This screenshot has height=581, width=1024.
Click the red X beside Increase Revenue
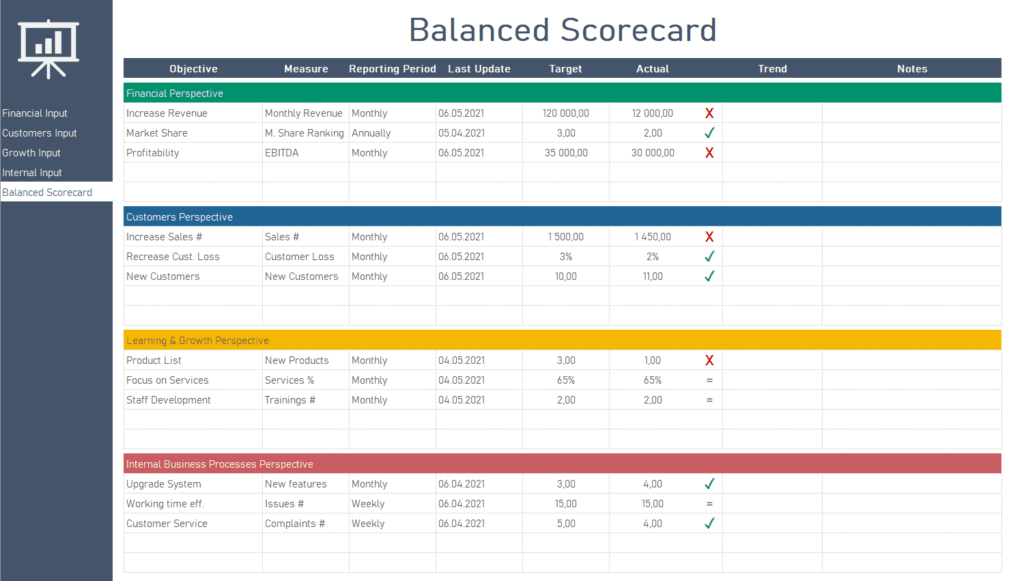(709, 112)
